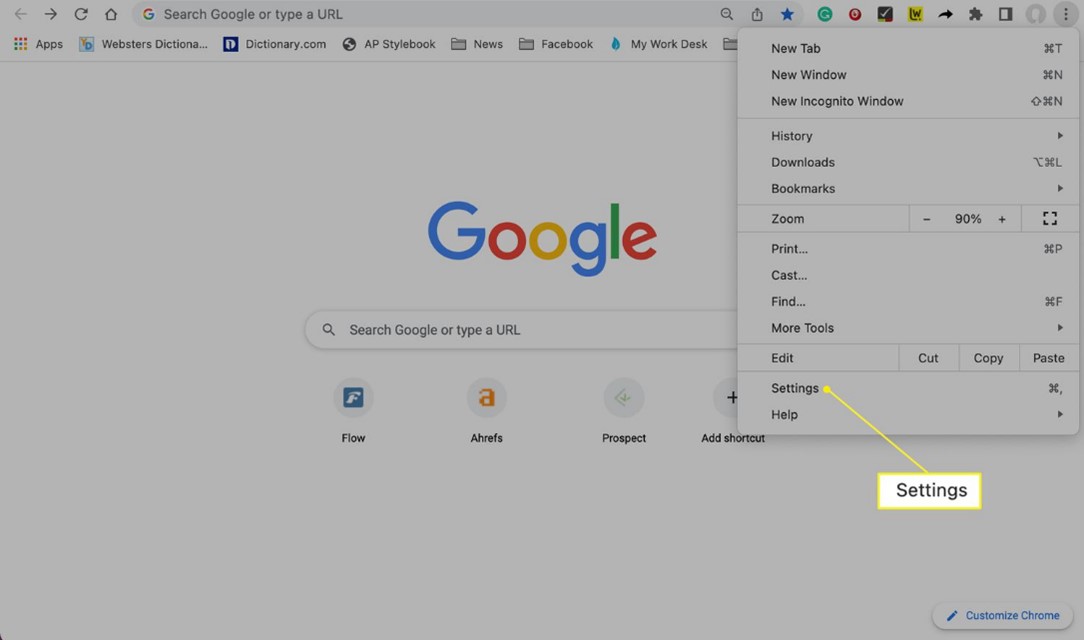Open the Grammarly extension icon
Screen dimensions: 1084x640
[825, 14]
